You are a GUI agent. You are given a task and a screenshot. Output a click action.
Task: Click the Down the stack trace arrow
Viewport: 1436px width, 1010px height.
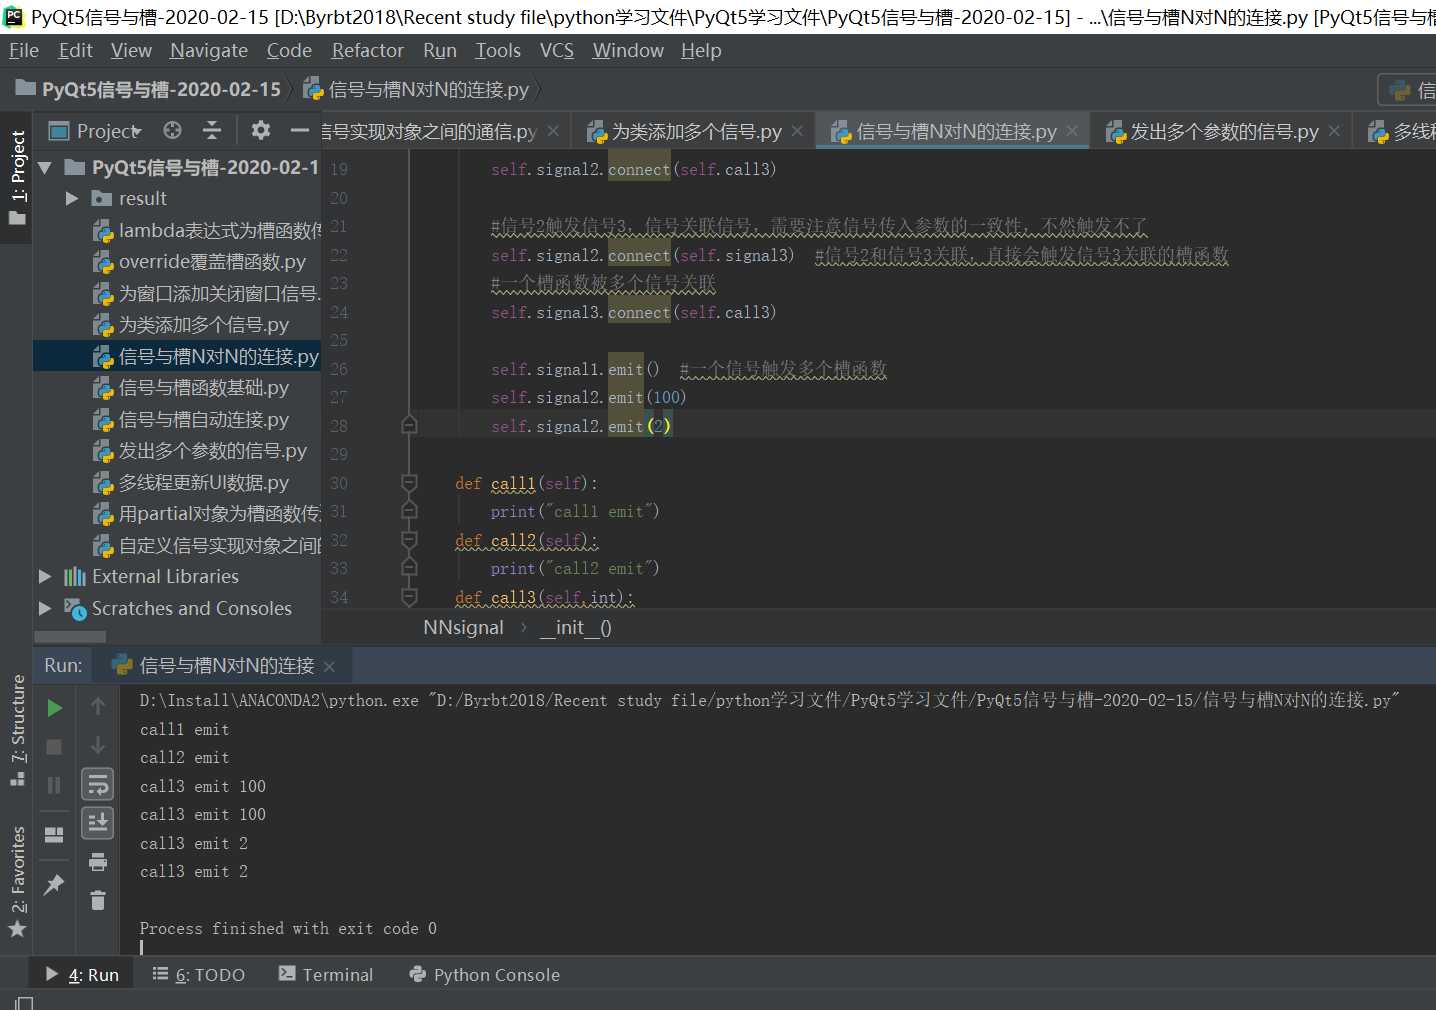[x=98, y=745]
